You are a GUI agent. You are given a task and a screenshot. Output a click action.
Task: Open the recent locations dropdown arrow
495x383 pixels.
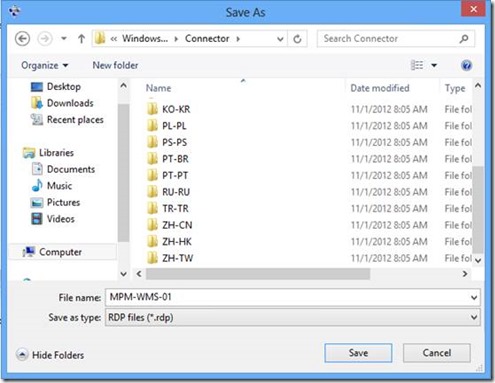(64, 39)
